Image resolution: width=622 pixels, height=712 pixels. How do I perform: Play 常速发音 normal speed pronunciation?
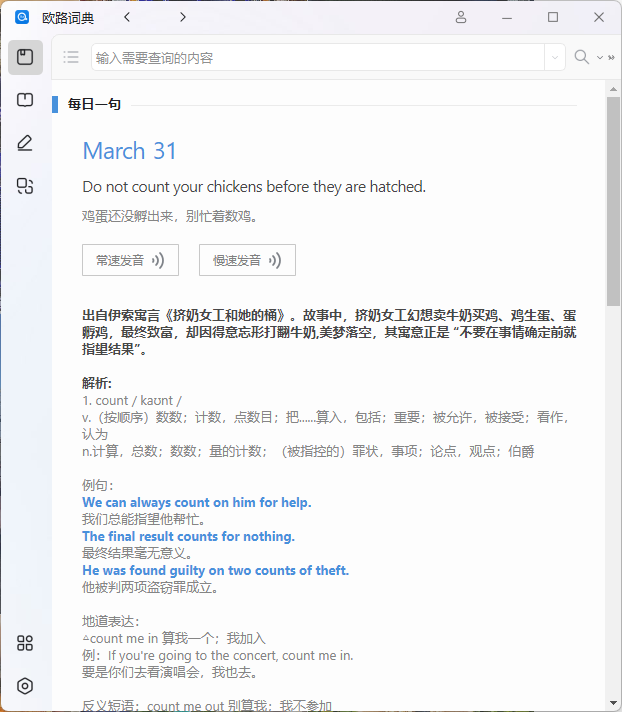(x=130, y=260)
